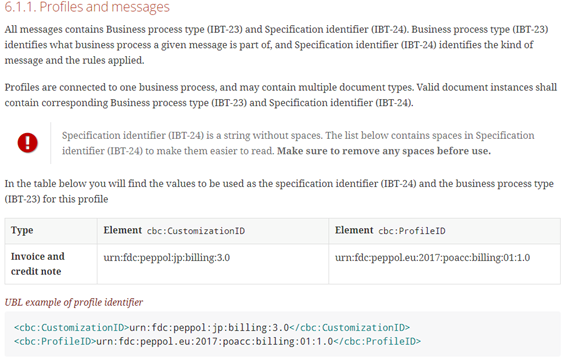Click the Element cbc:CustomizationID column header

point(213,231)
